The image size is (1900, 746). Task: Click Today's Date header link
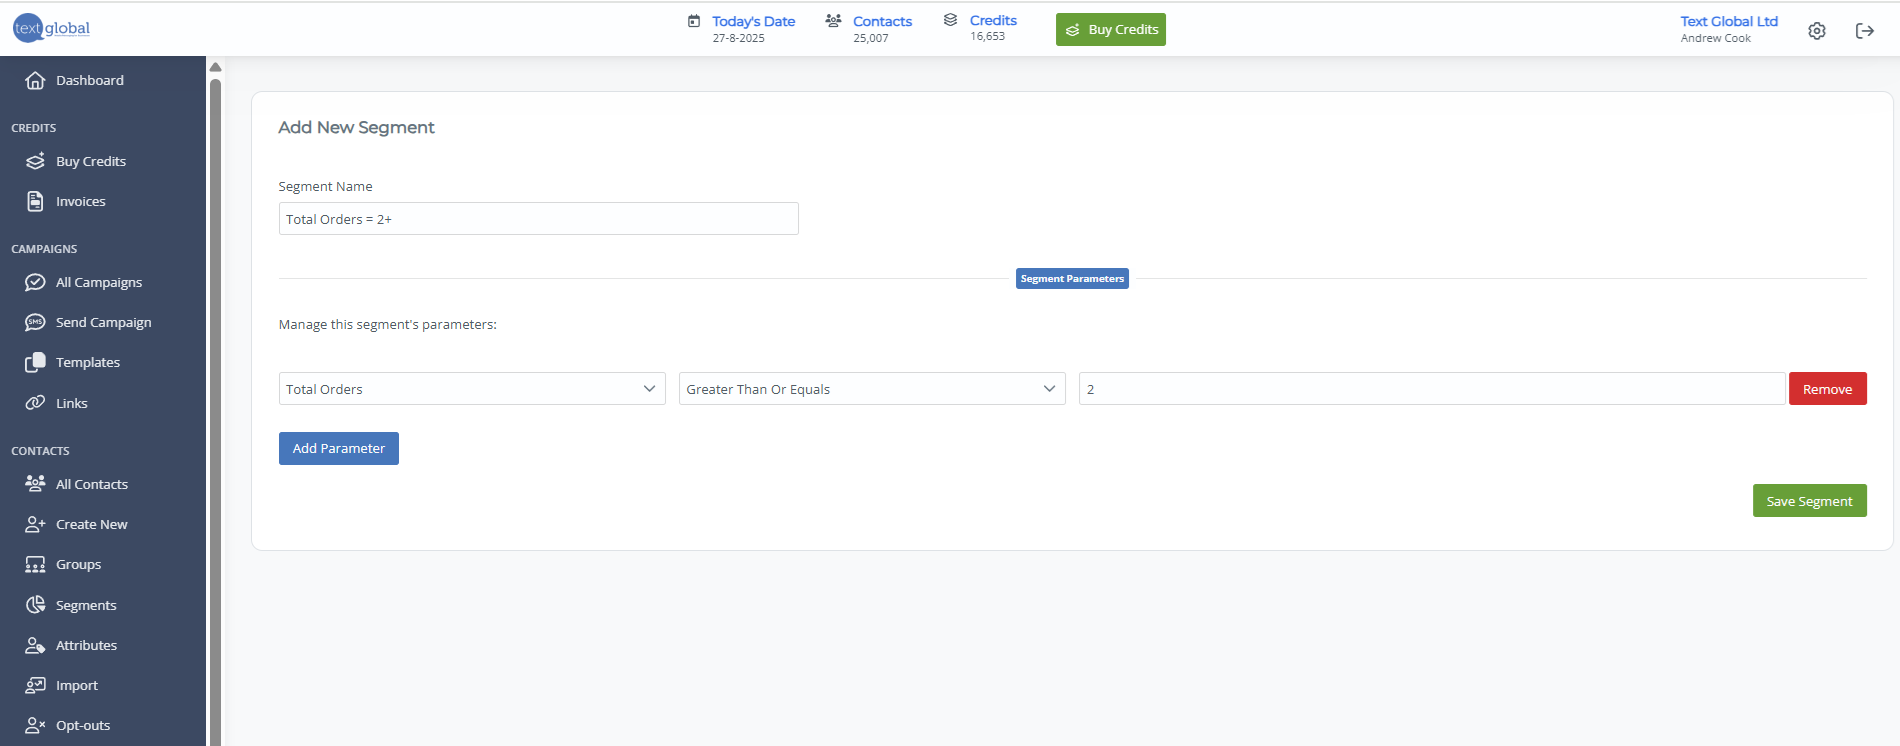coord(754,21)
